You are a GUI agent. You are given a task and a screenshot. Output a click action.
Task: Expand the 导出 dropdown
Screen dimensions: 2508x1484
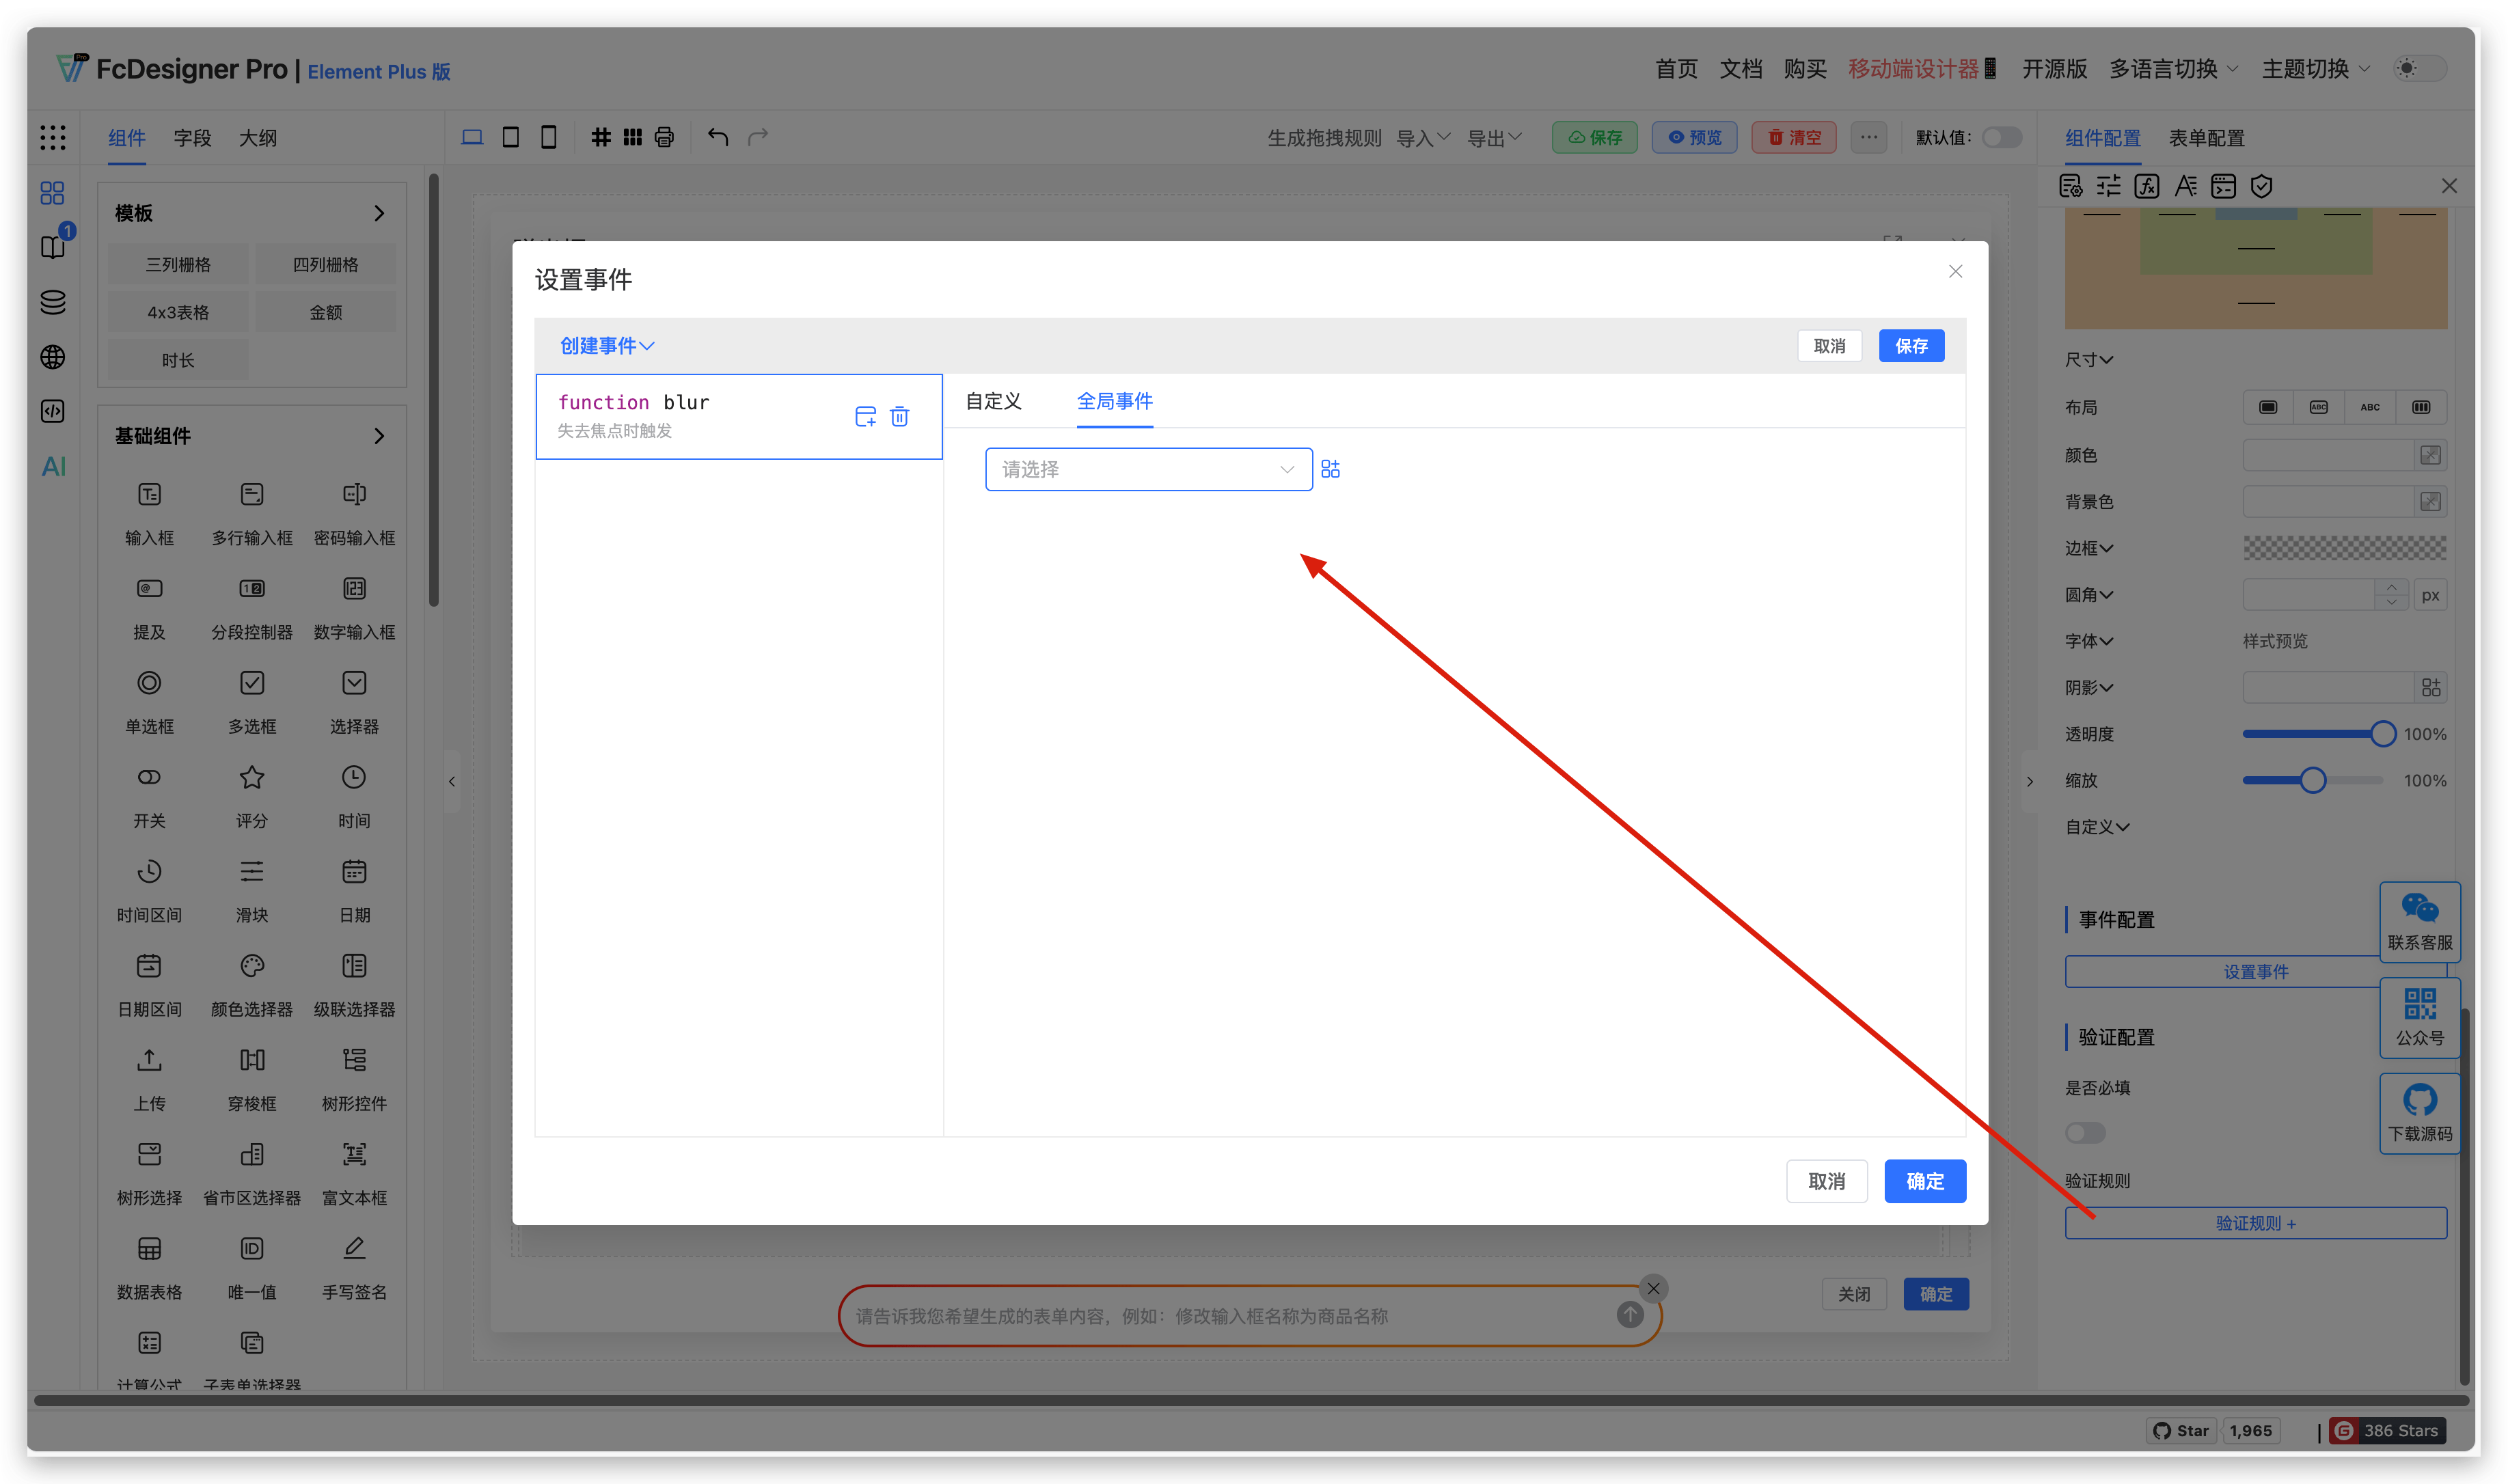coord(1494,137)
